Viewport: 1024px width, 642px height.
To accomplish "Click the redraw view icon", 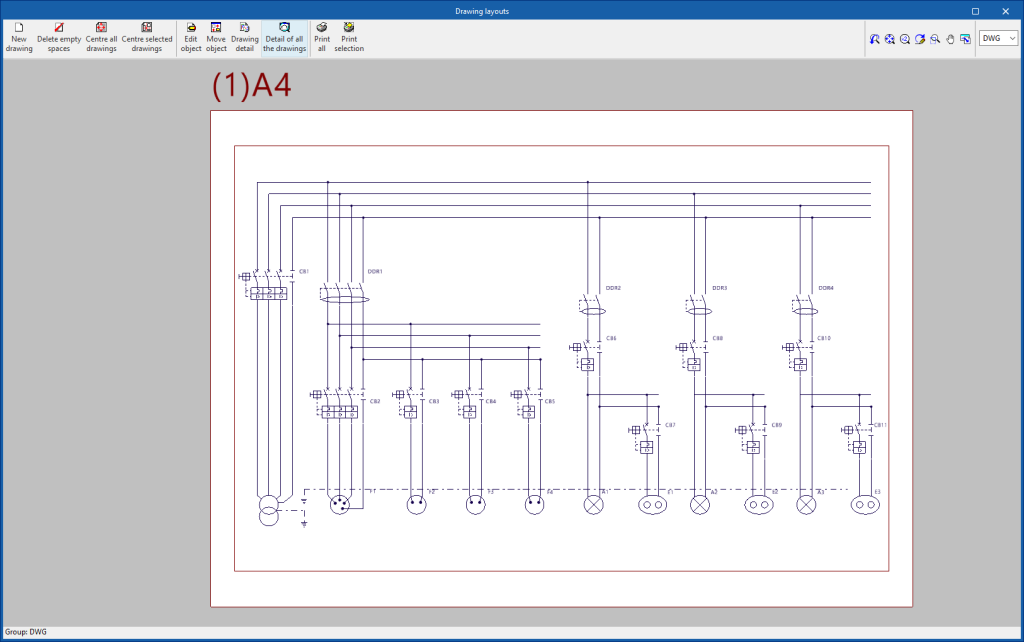I will coord(919,39).
